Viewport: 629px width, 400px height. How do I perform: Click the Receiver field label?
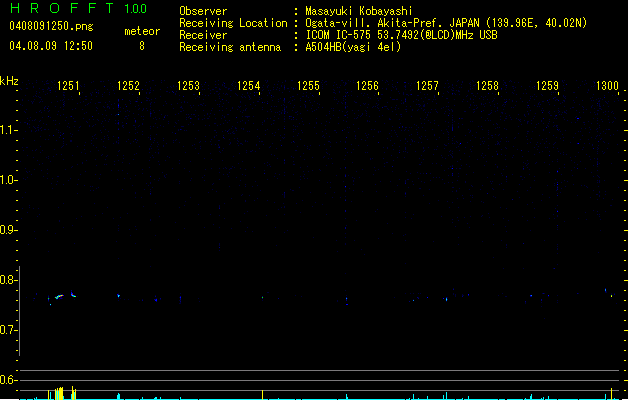(203, 35)
